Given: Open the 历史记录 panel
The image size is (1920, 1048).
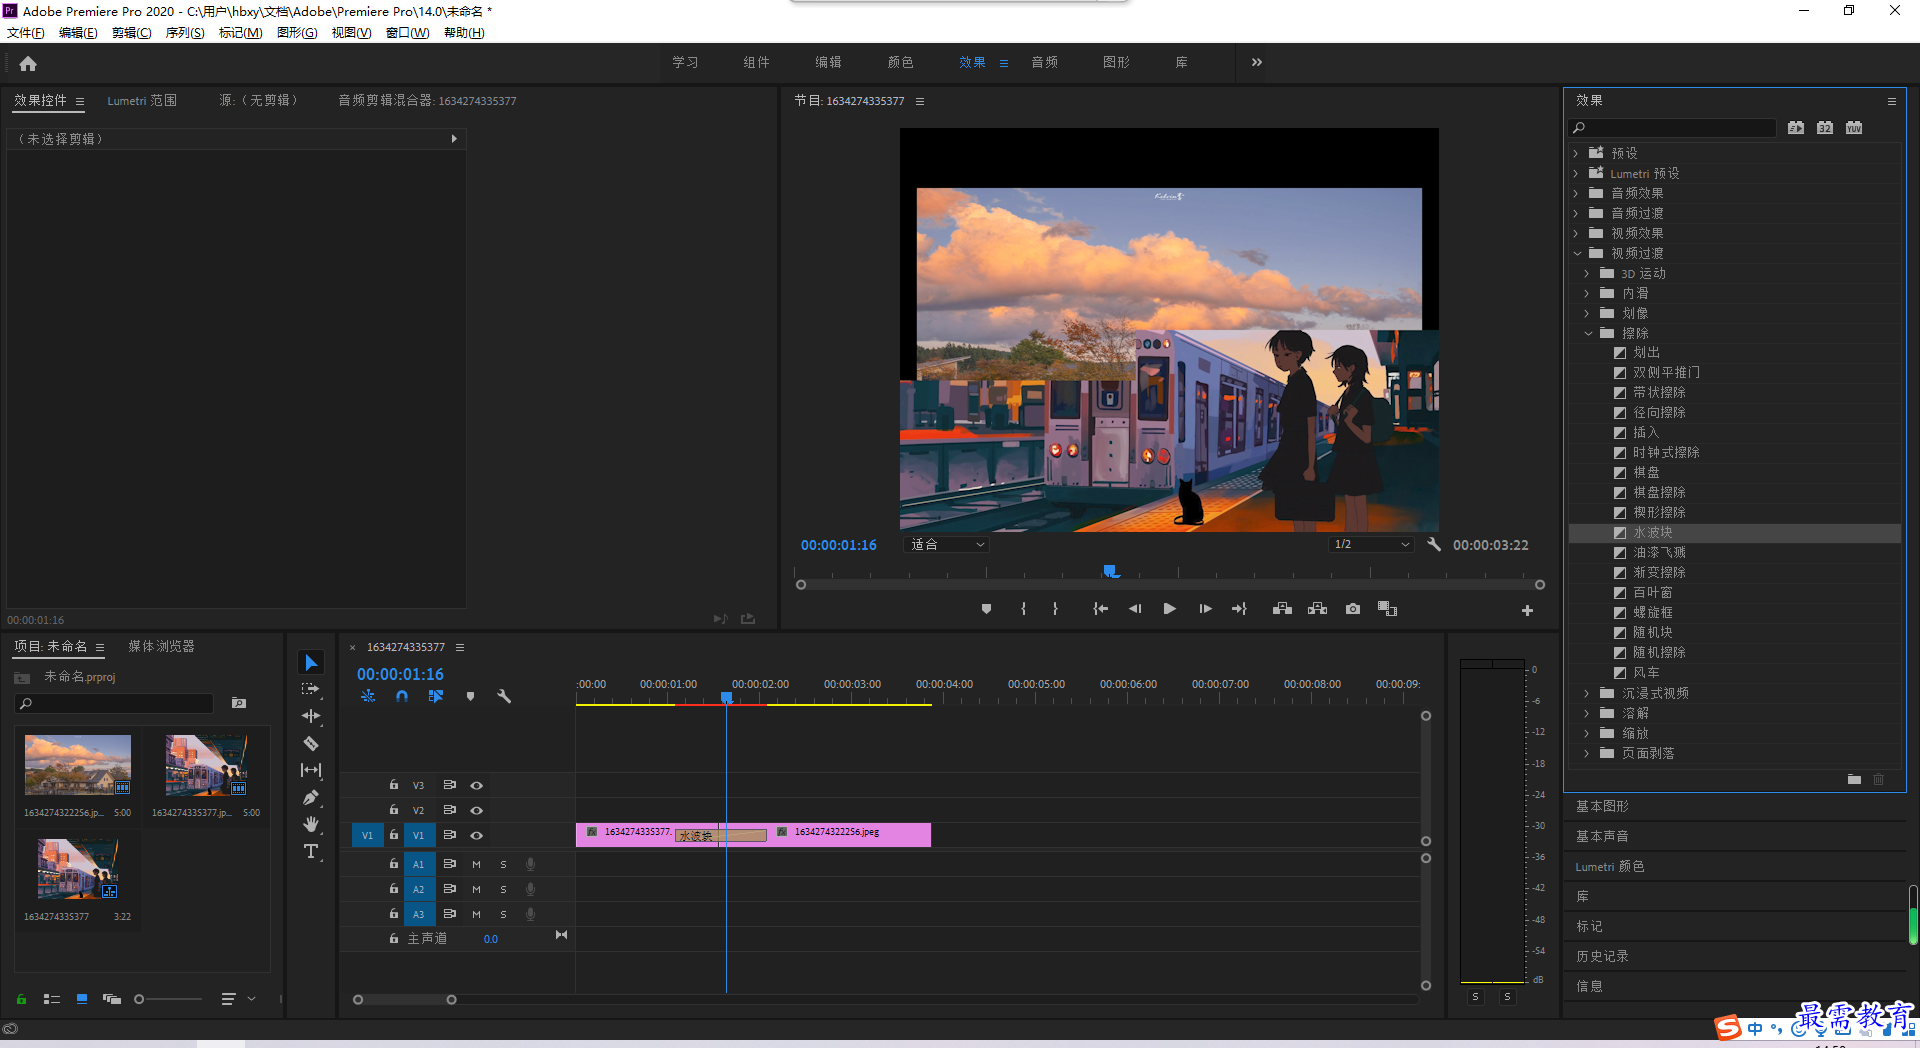Looking at the screenshot, I should [x=1602, y=956].
